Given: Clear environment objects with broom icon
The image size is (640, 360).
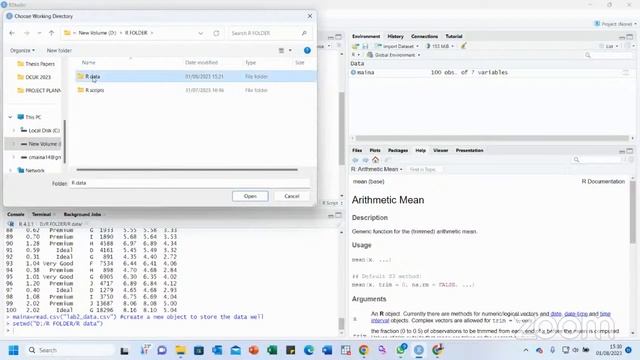Looking at the screenshot, I should [463, 46].
